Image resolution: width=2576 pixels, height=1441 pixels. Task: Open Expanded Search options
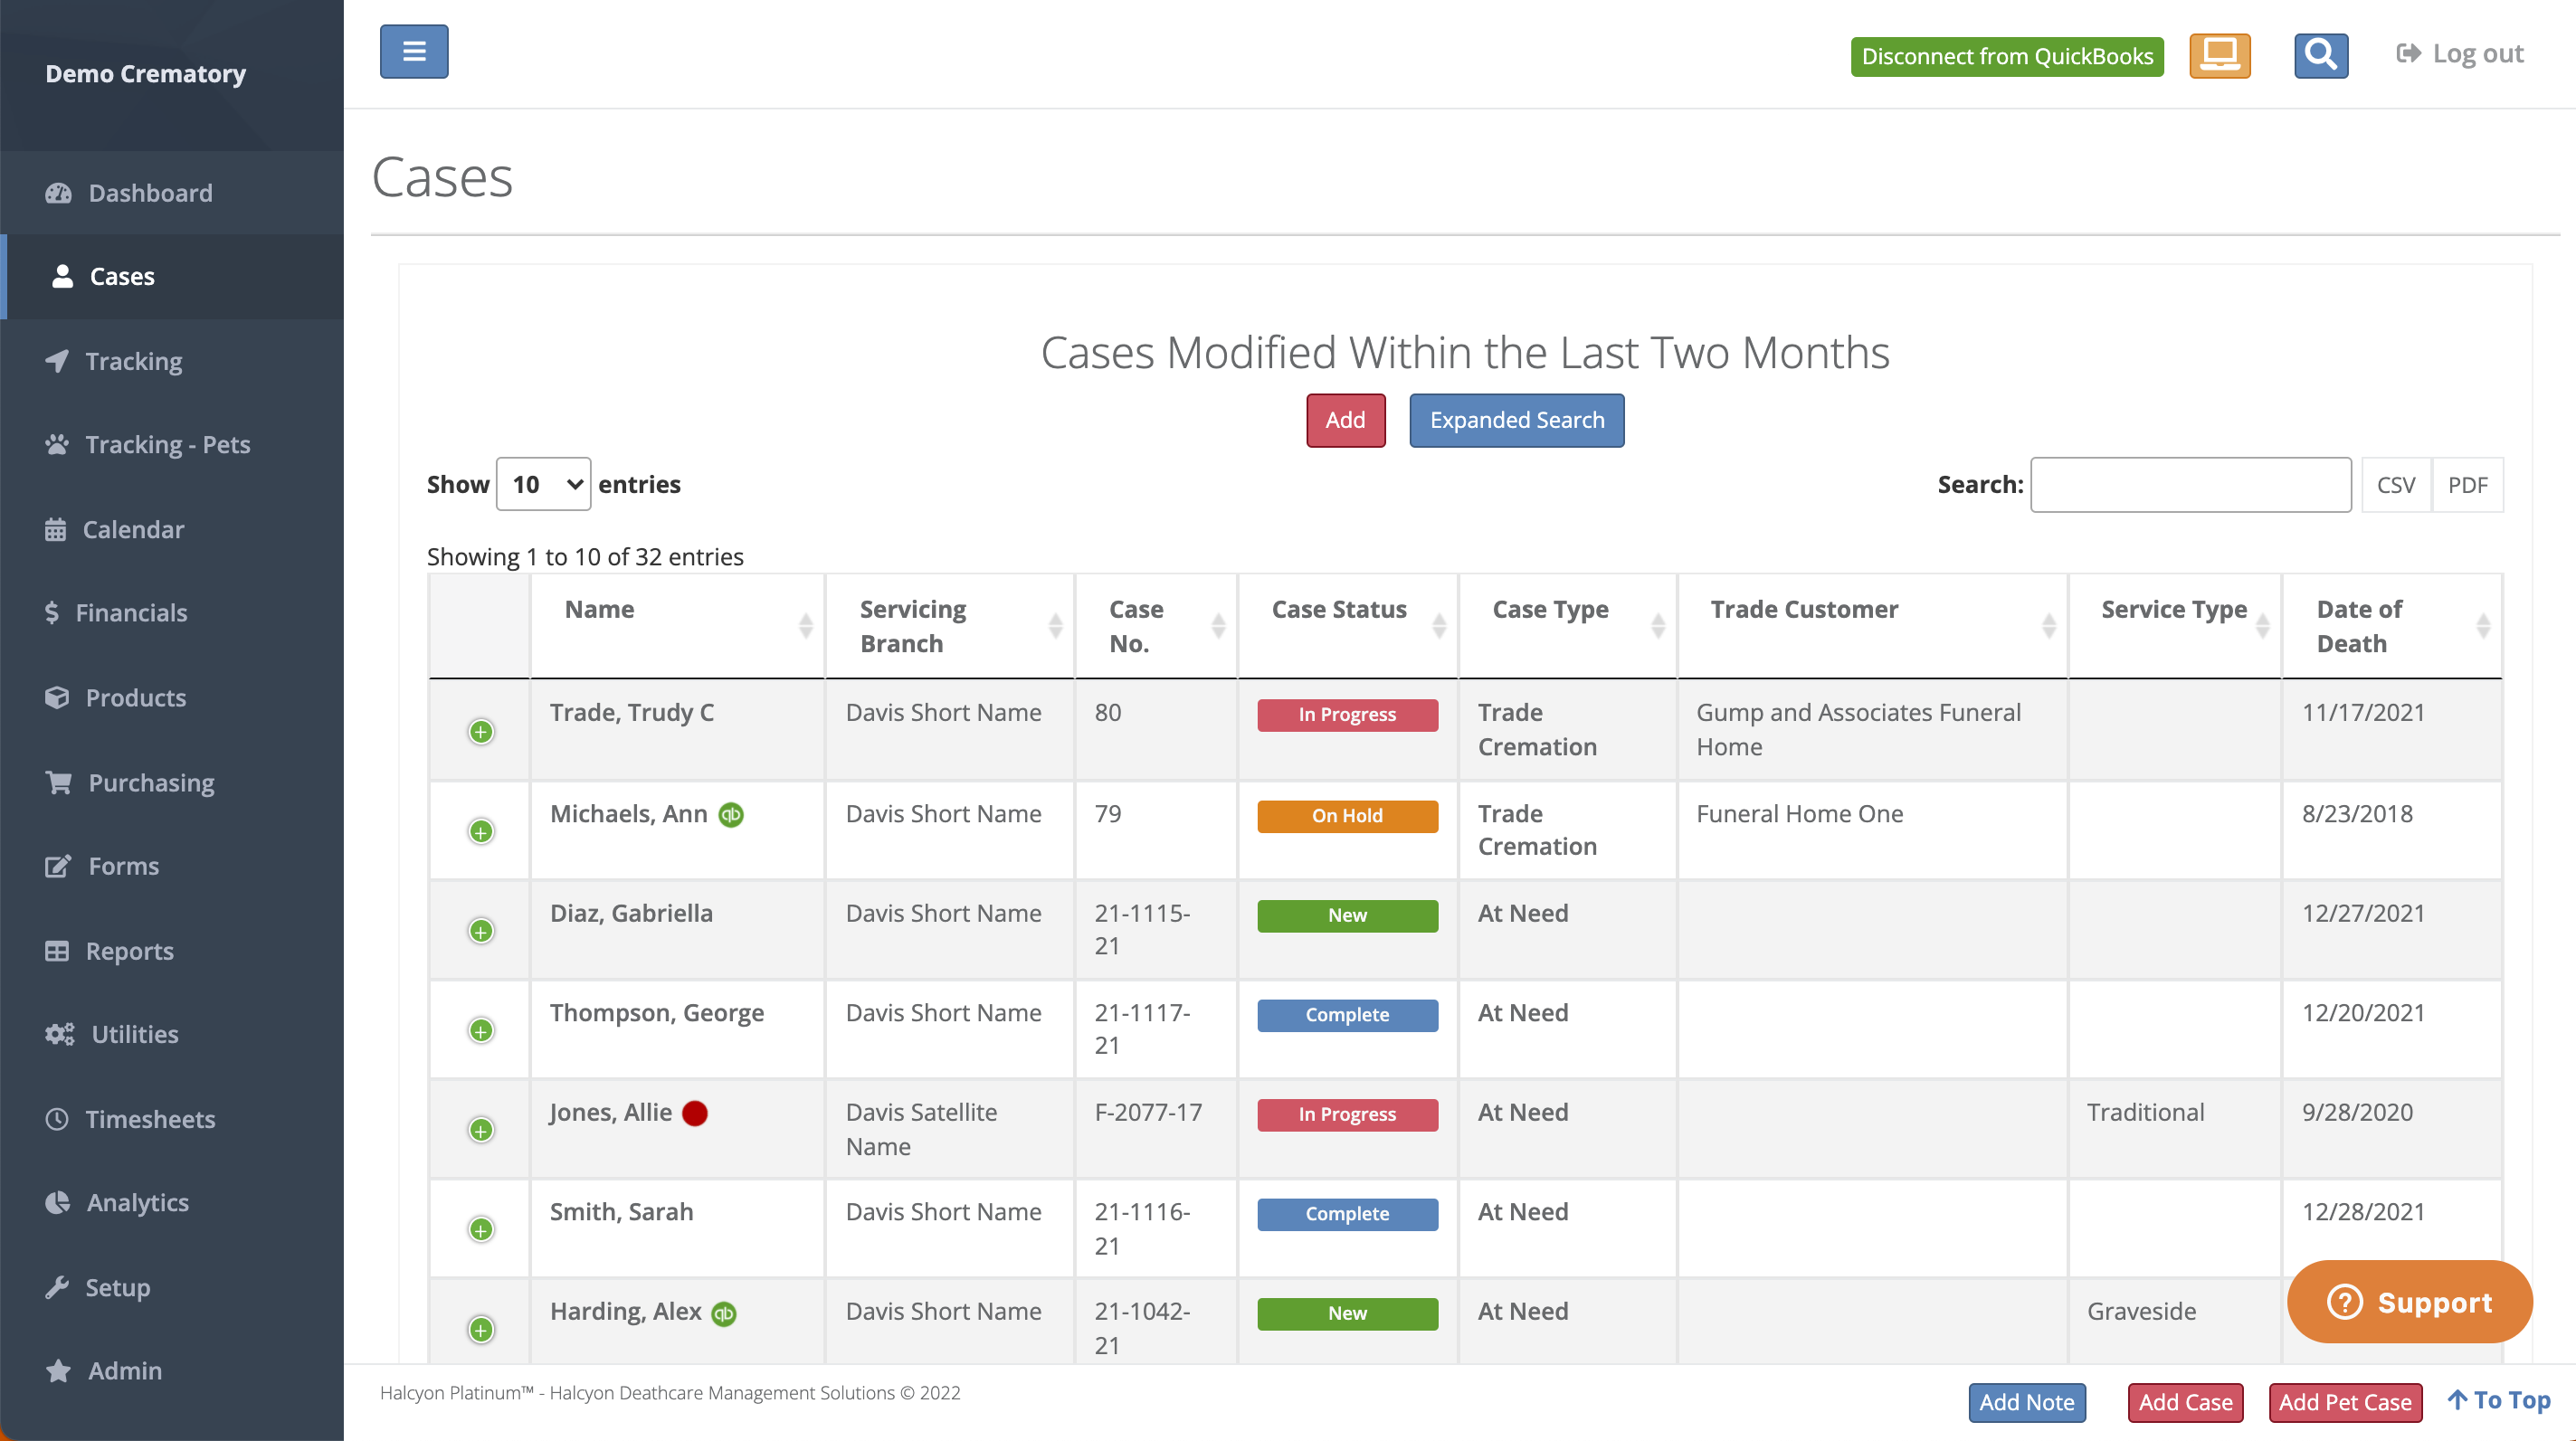1516,420
